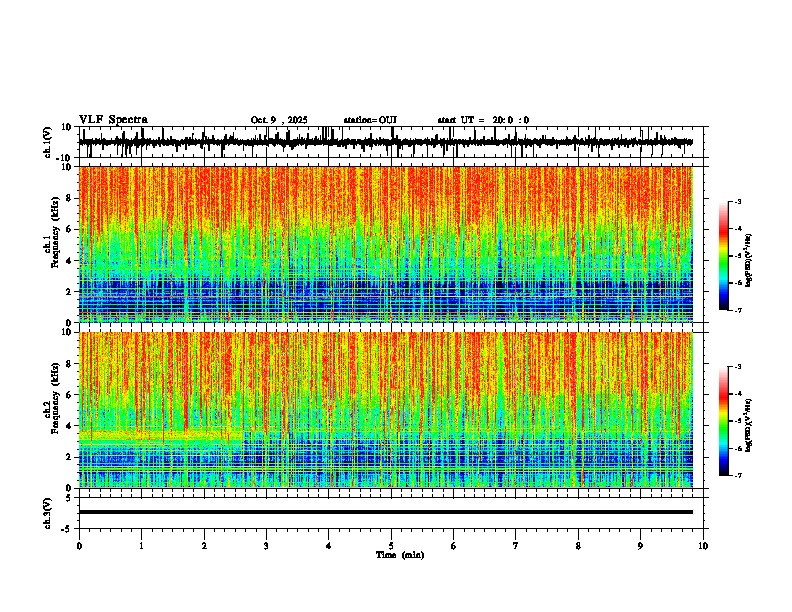Click the ch.1 colorbar "log(PSD)" label

click(748, 260)
